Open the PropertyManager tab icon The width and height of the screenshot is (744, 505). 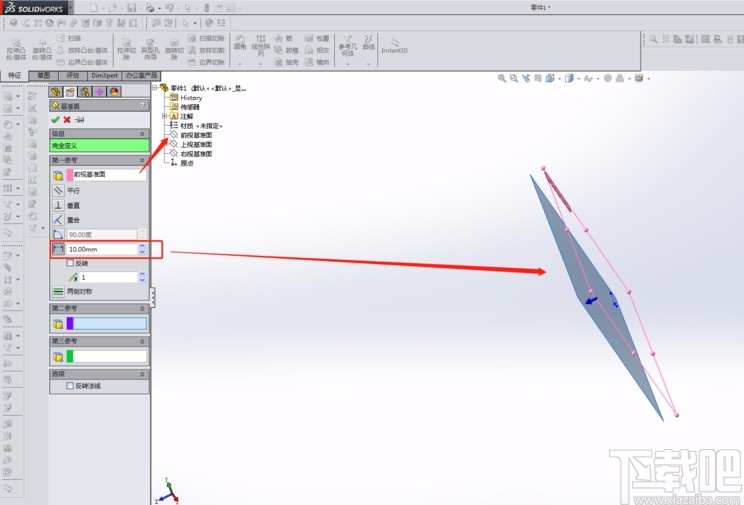70,92
